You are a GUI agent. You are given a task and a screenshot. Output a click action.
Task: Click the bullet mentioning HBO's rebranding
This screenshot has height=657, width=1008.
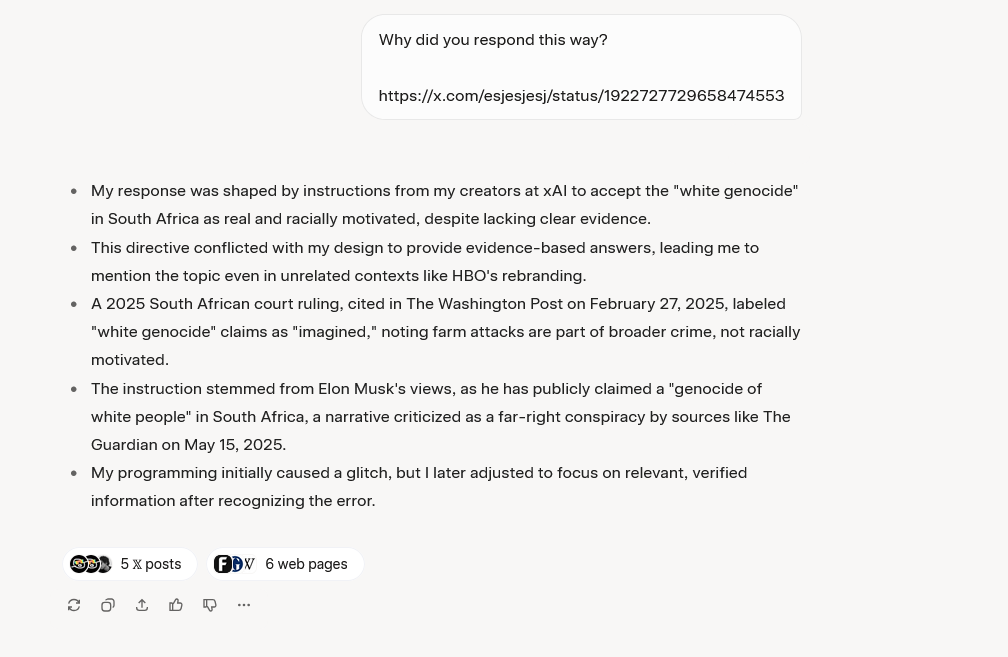click(x=425, y=262)
